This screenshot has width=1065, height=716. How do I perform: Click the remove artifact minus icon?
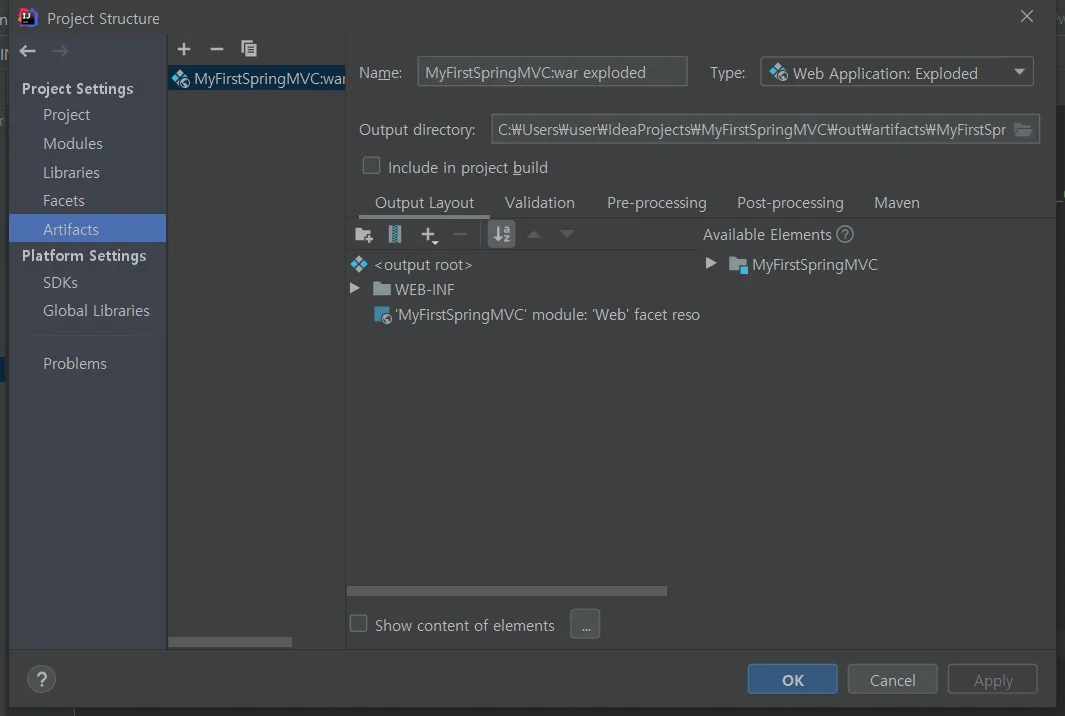[216, 49]
